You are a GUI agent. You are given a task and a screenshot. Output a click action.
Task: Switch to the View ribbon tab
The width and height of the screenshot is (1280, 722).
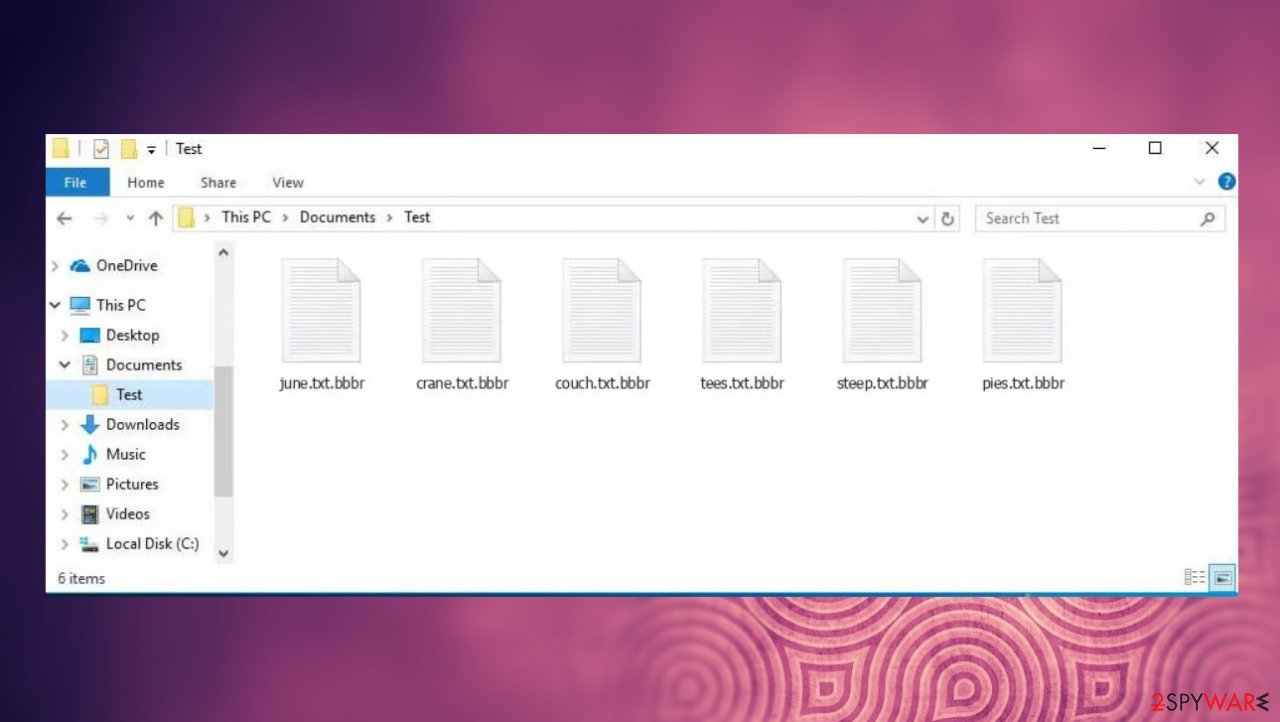point(287,182)
